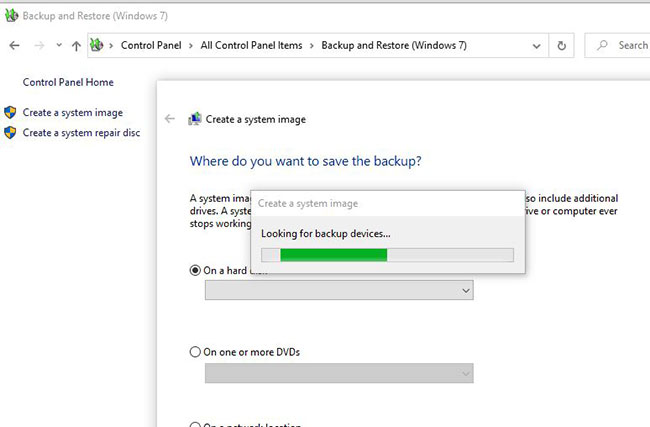The image size is (650, 427).
Task: Click the wizard back arrow
Action: tap(170, 119)
